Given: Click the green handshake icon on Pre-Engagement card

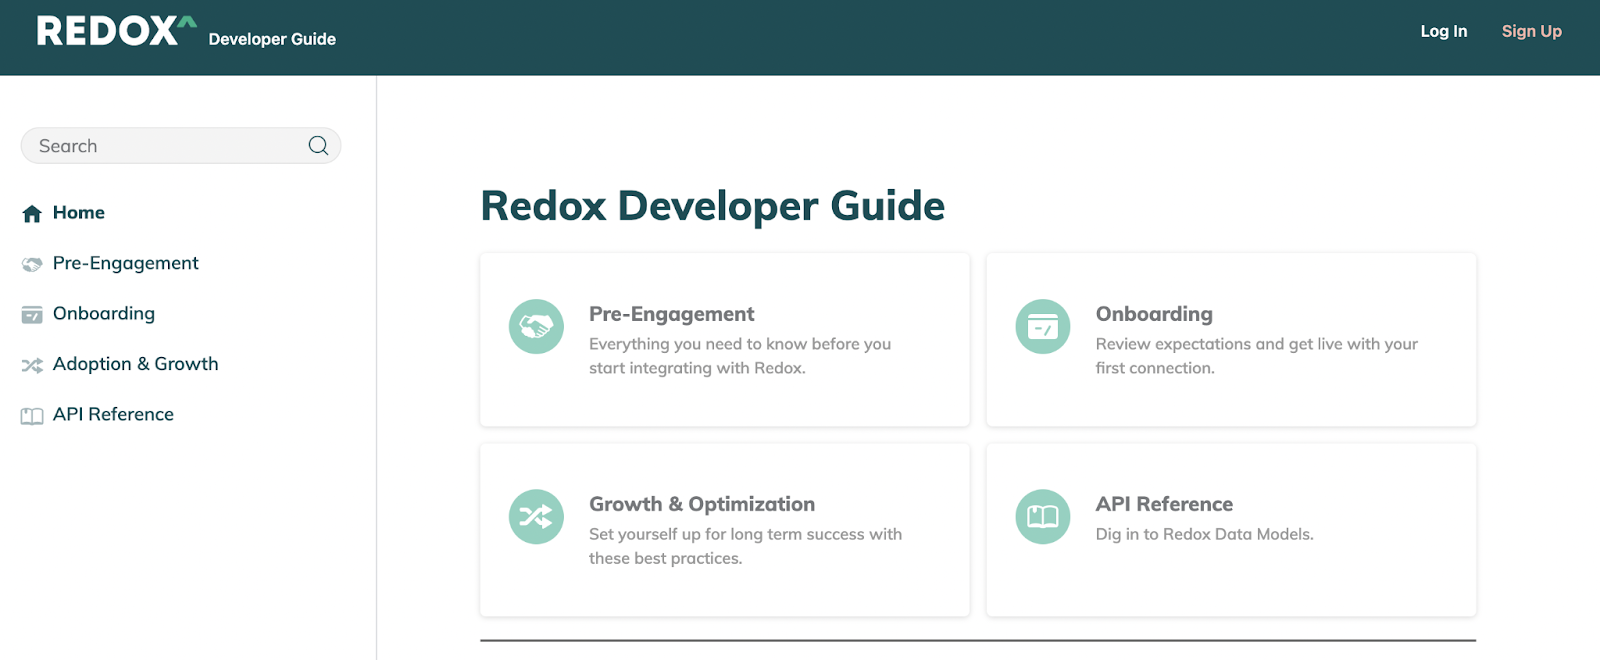Looking at the screenshot, I should [536, 326].
